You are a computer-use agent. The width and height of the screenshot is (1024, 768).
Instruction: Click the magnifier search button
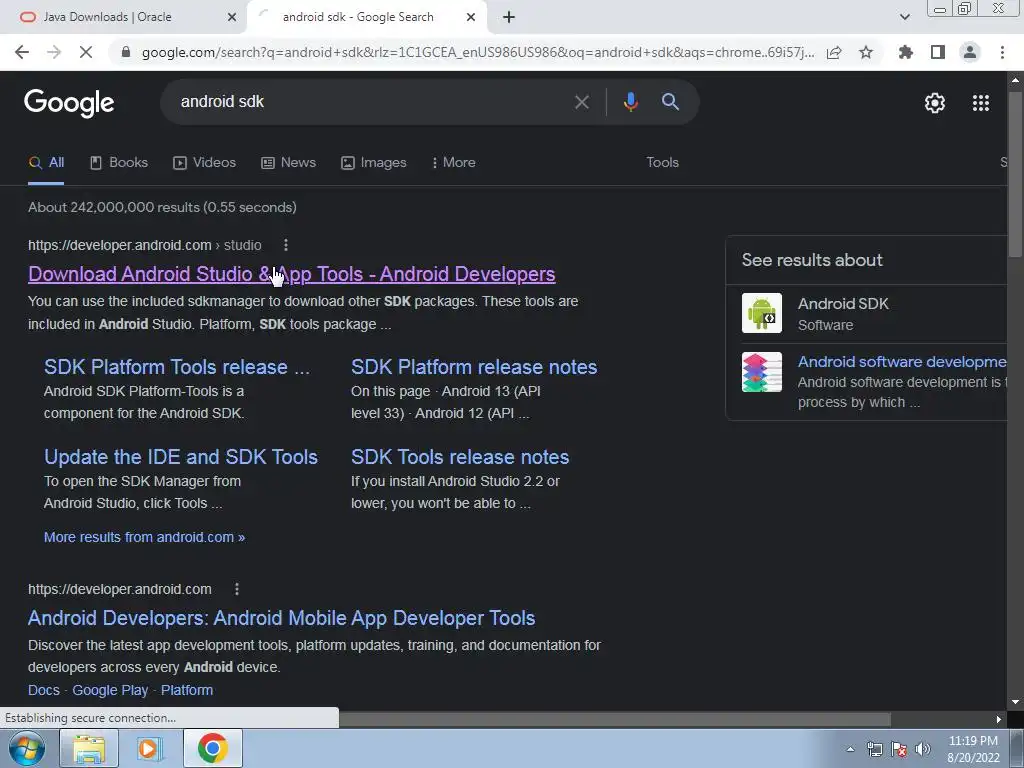click(670, 102)
